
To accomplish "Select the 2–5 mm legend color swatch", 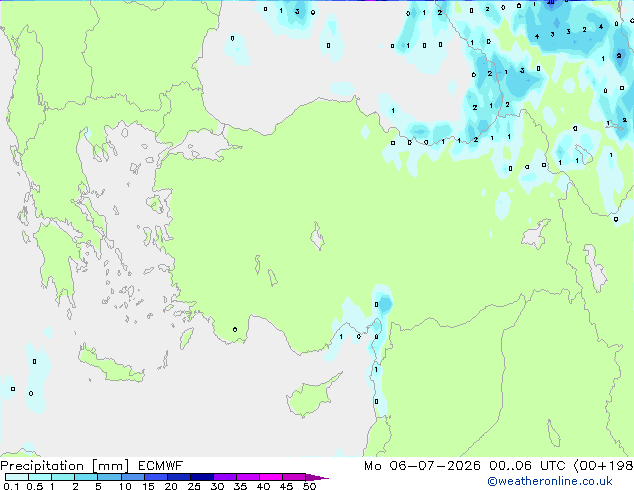I will tap(86, 477).
